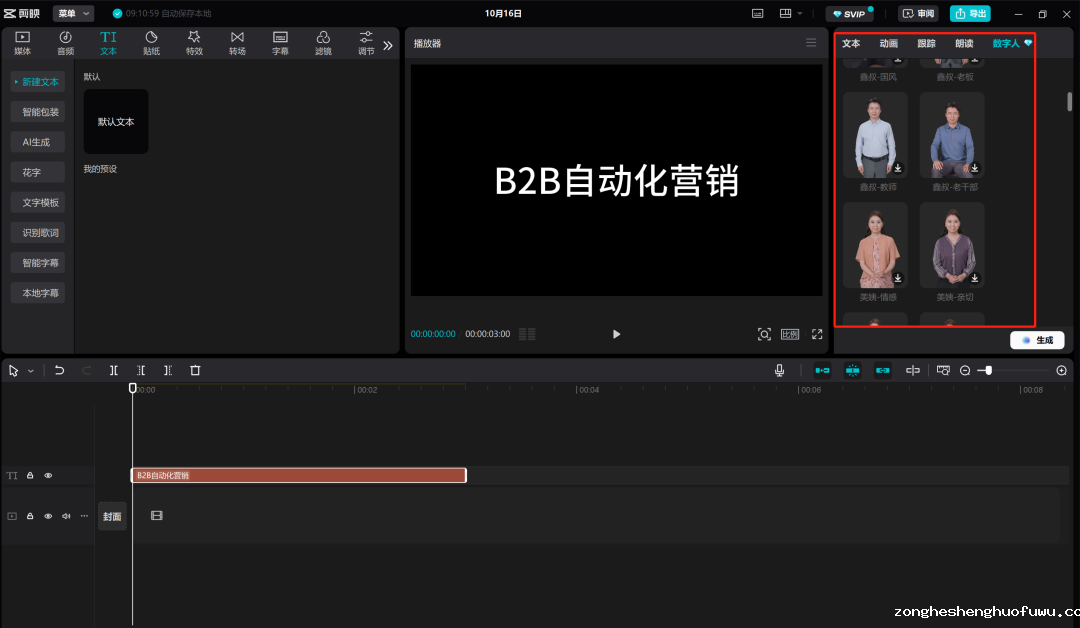Open 花字 styled text category
1080x628 pixels.
click(38, 172)
